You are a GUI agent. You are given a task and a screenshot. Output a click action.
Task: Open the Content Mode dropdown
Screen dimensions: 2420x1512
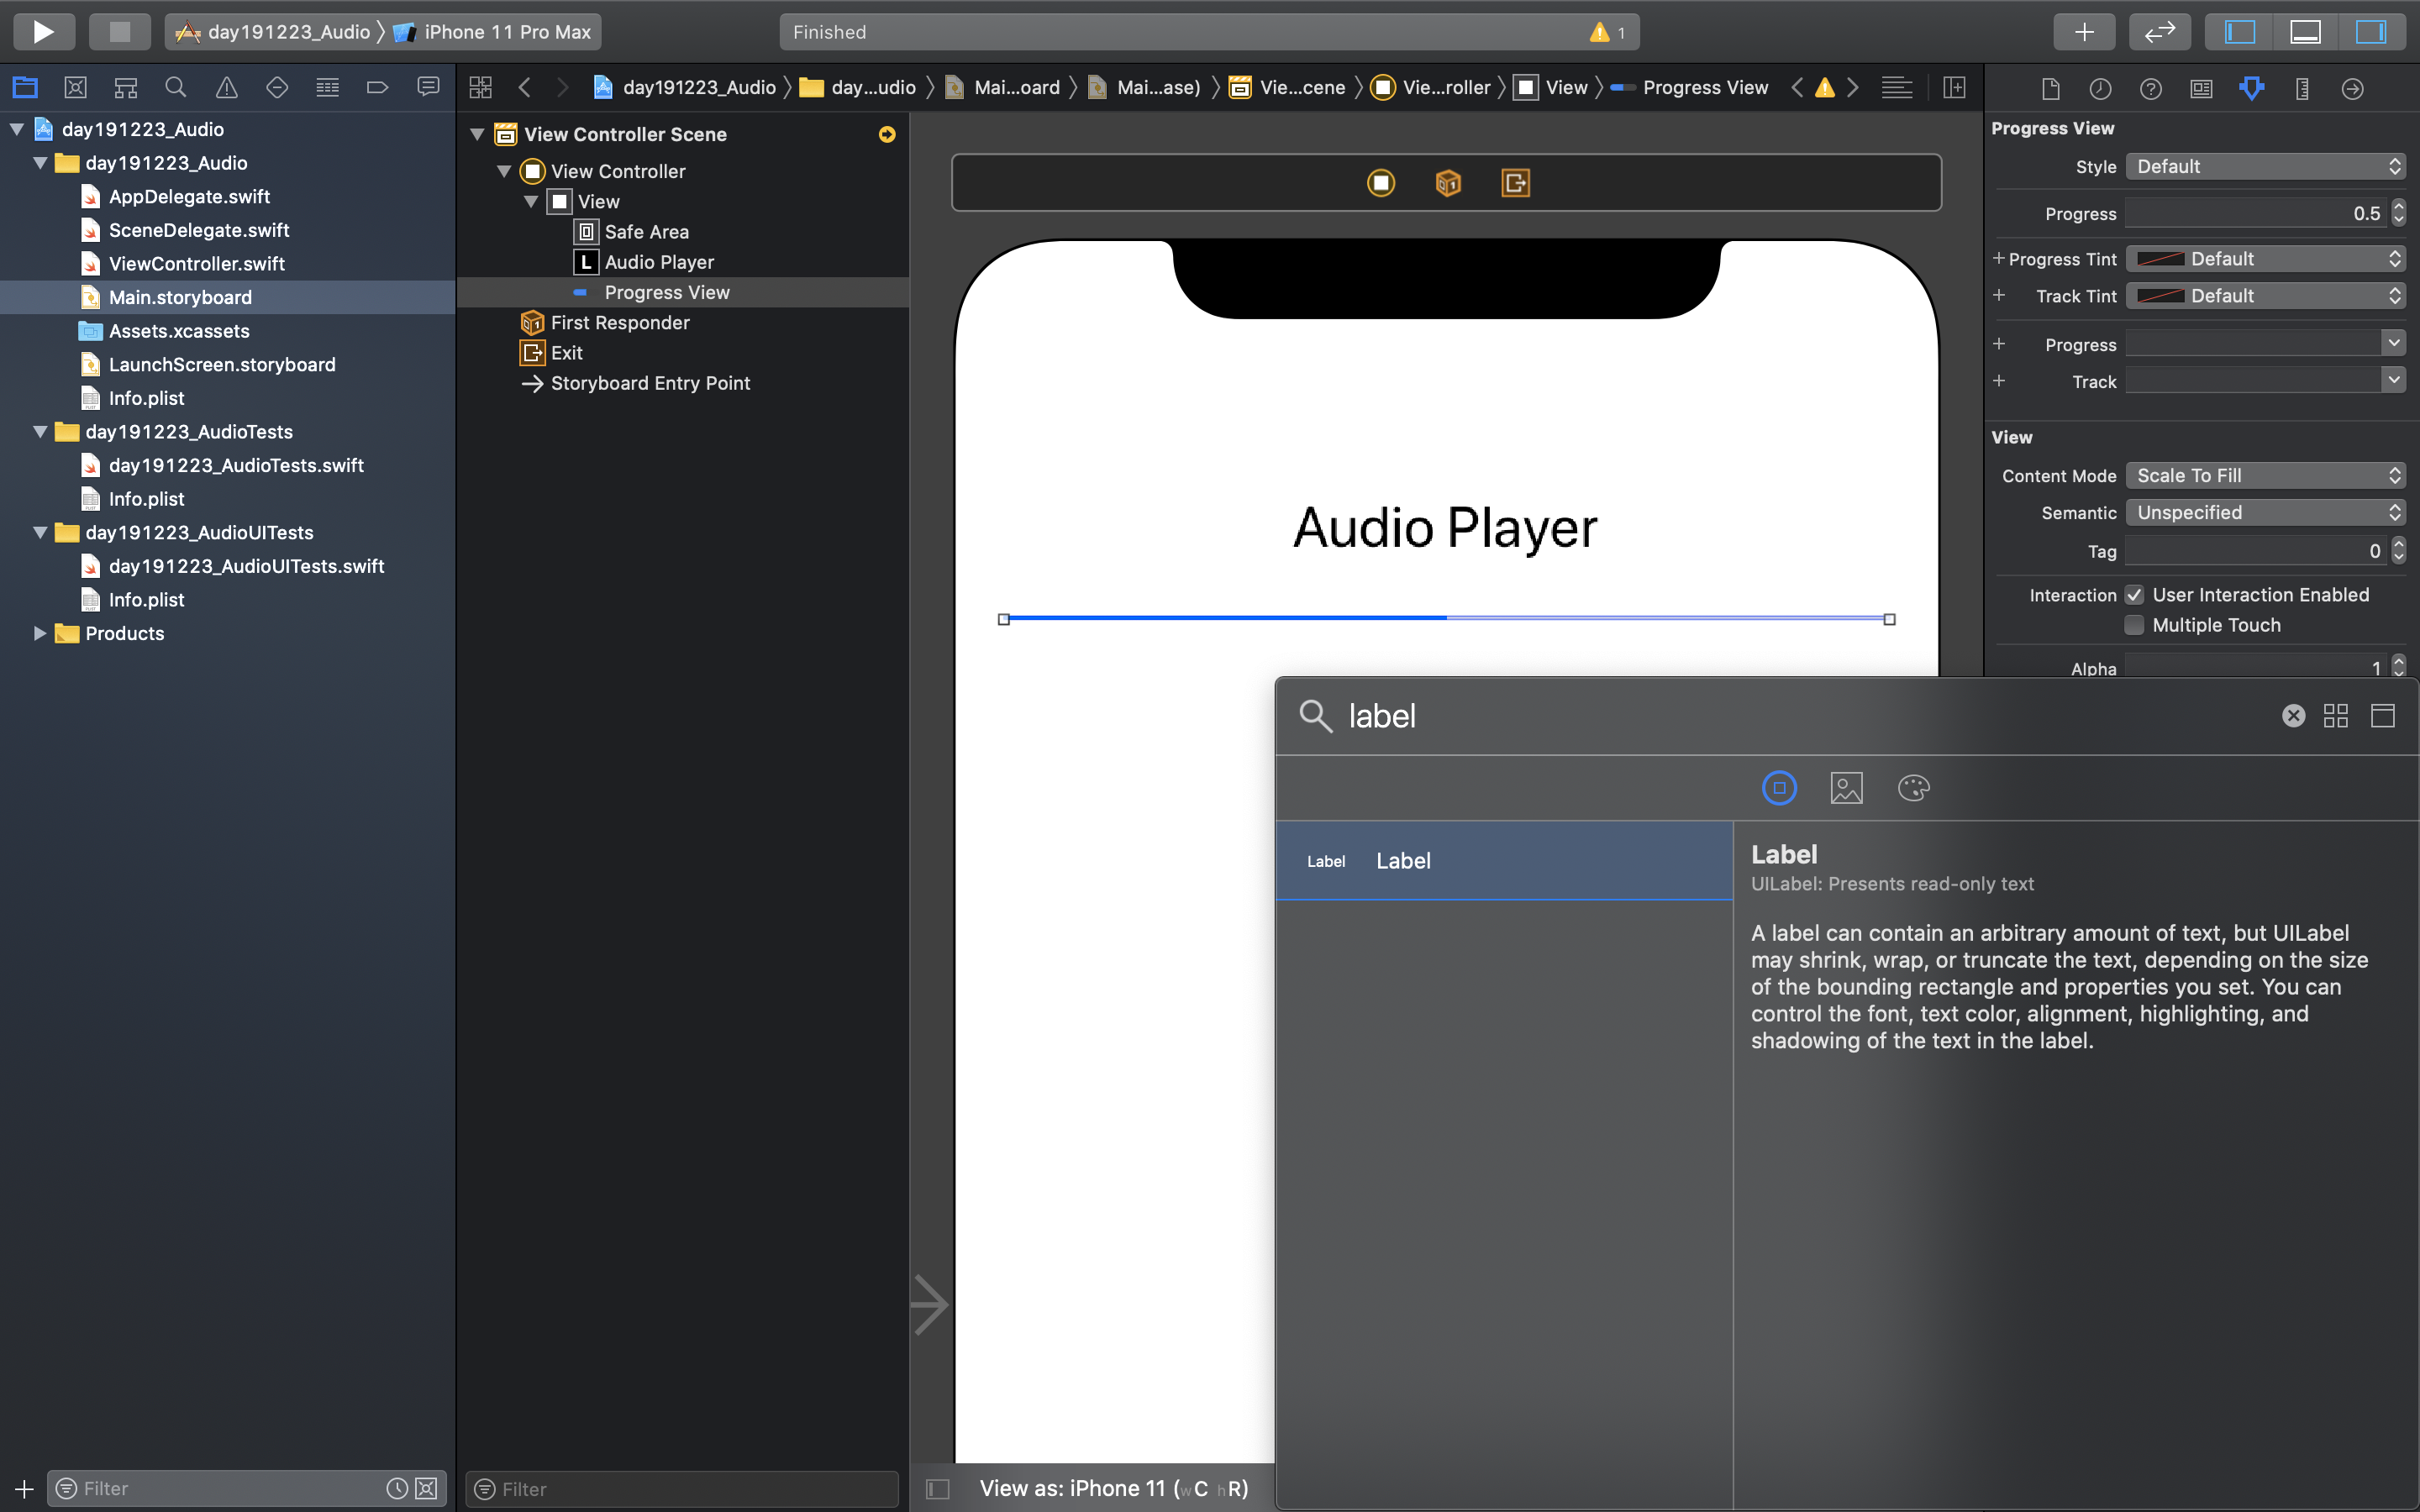(x=2265, y=476)
